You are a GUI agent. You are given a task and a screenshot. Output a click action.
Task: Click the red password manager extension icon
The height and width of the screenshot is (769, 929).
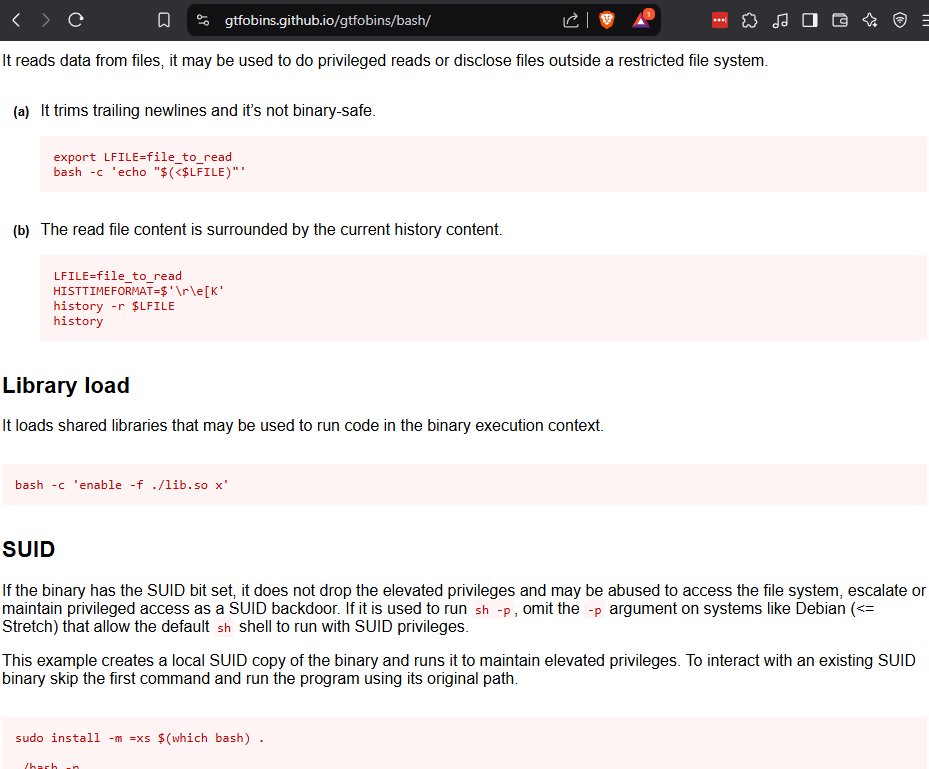[719, 19]
